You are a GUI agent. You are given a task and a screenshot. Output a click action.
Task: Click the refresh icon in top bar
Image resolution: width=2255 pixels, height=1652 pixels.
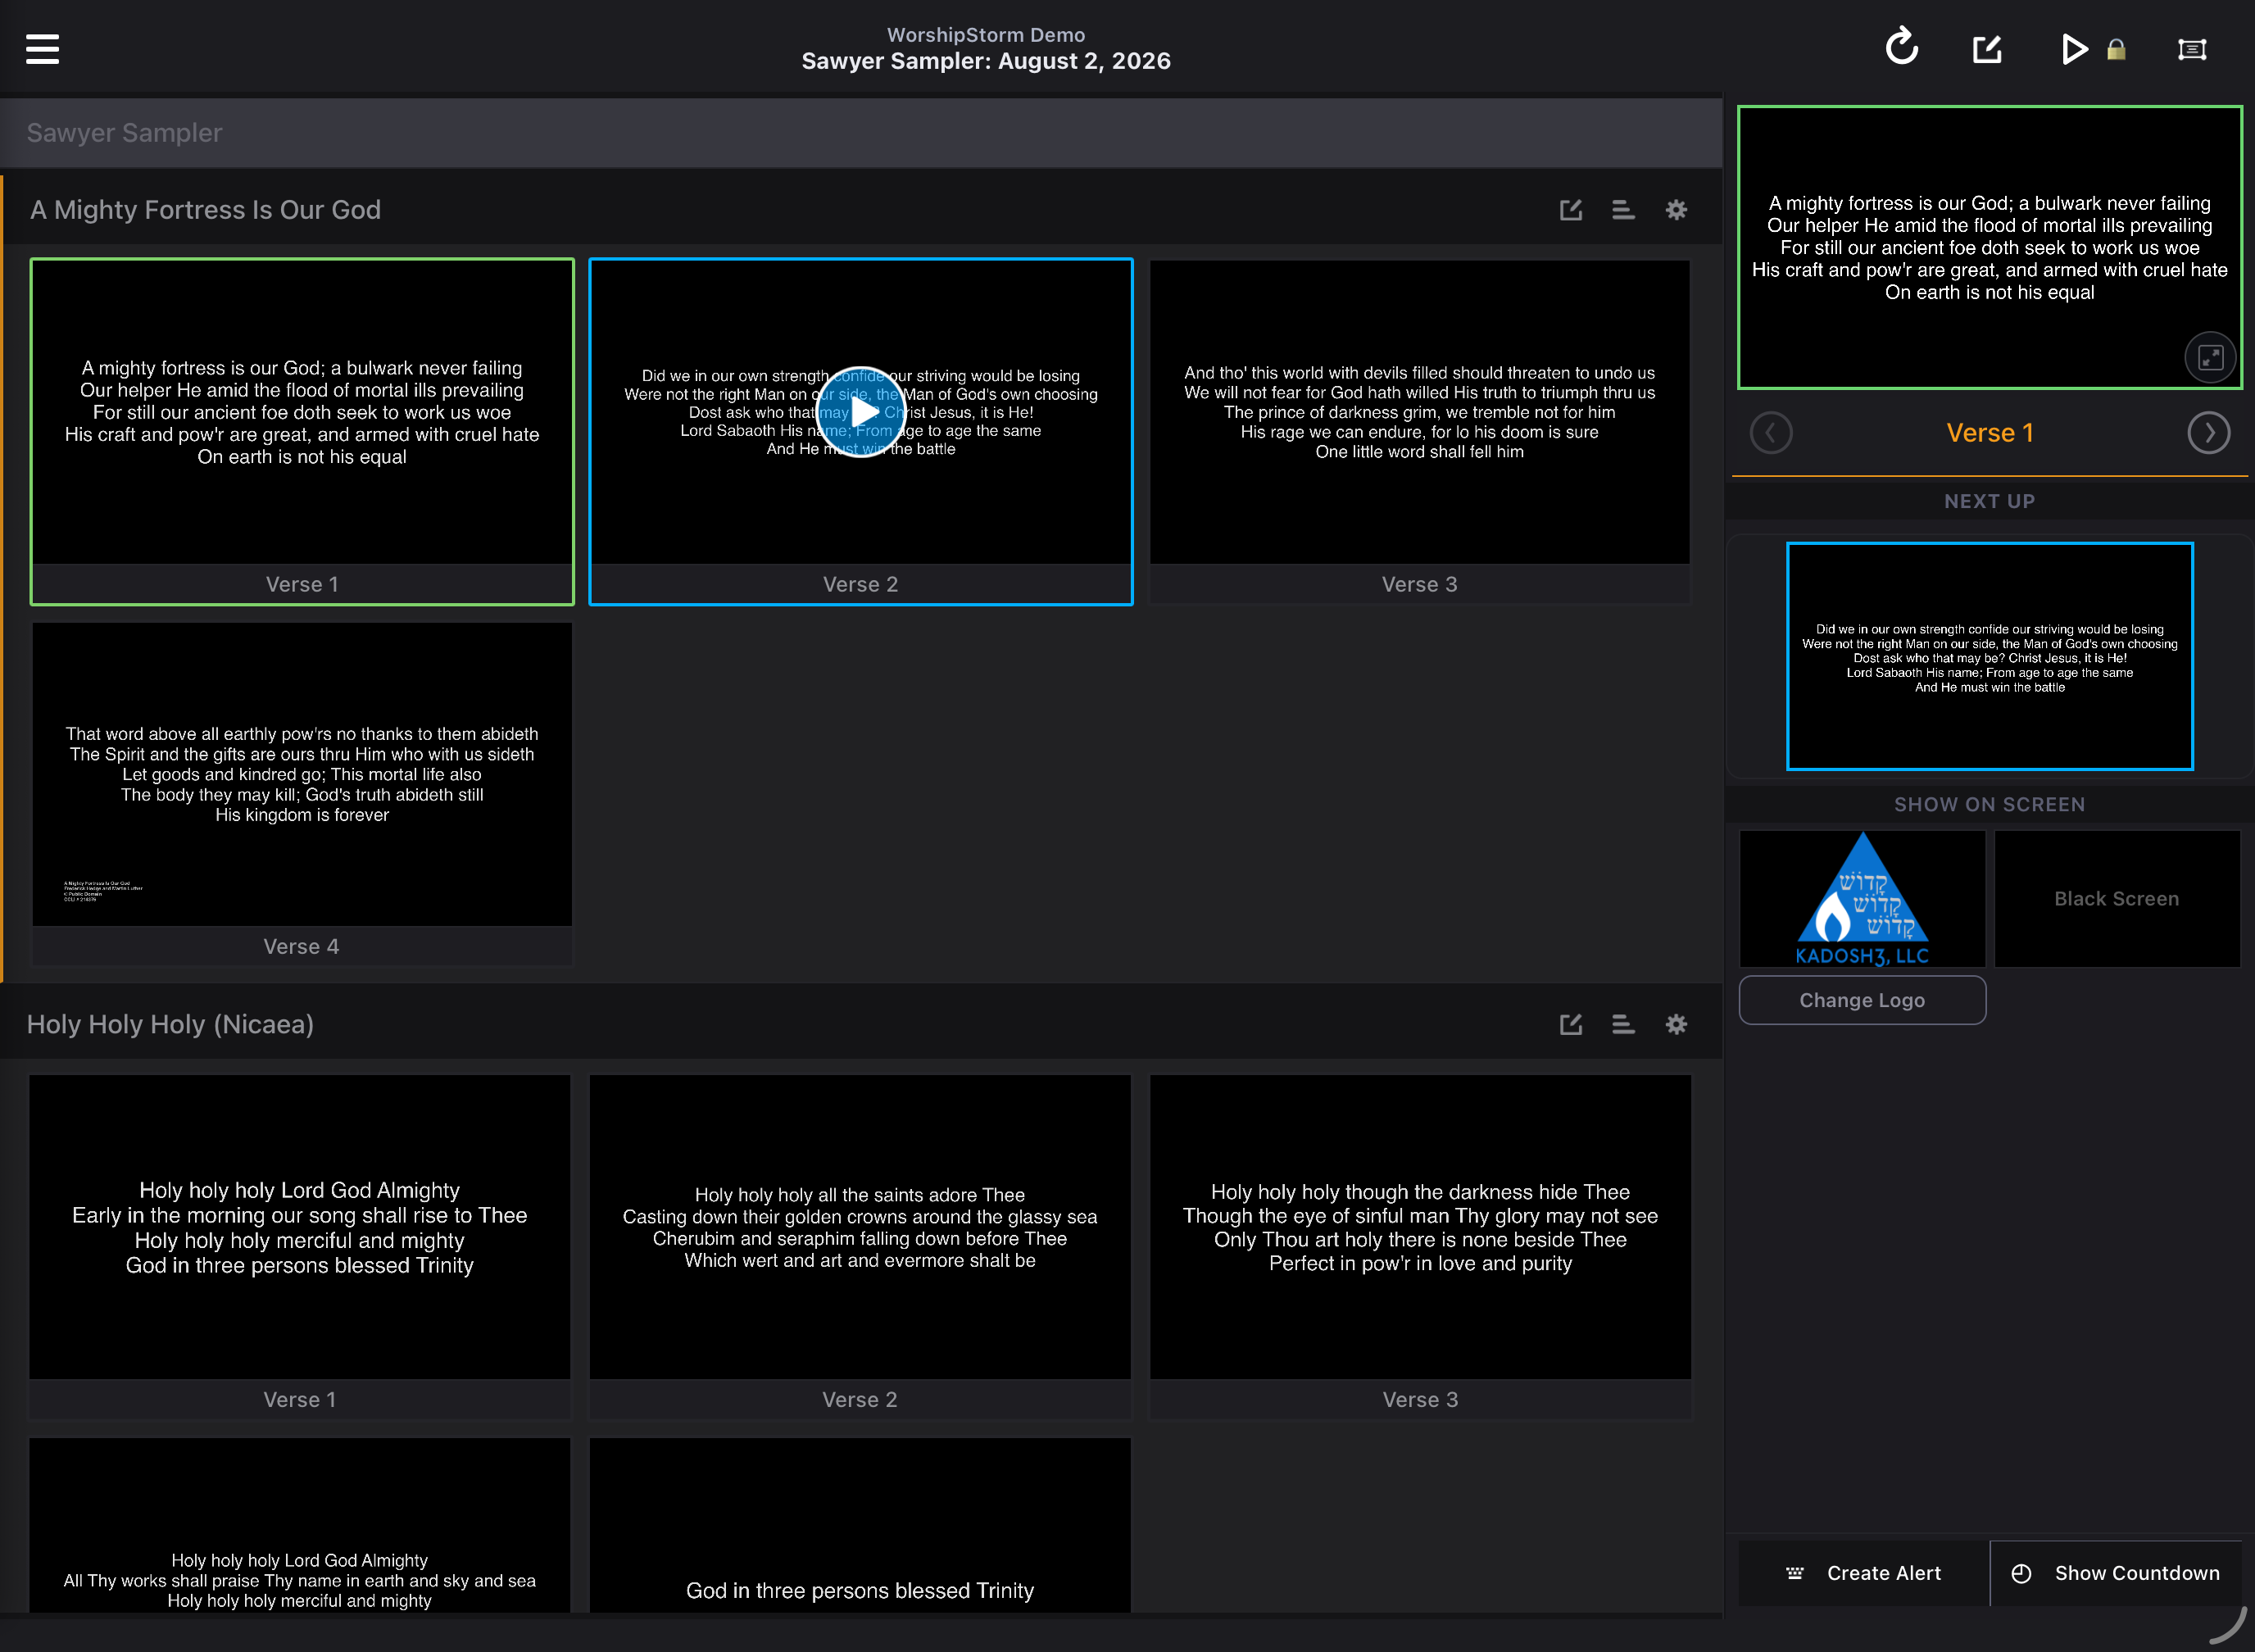1901,47
